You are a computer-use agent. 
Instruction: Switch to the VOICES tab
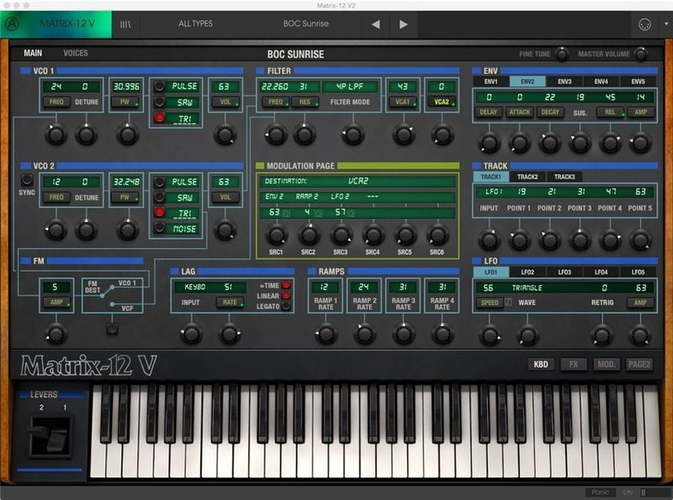[76, 53]
